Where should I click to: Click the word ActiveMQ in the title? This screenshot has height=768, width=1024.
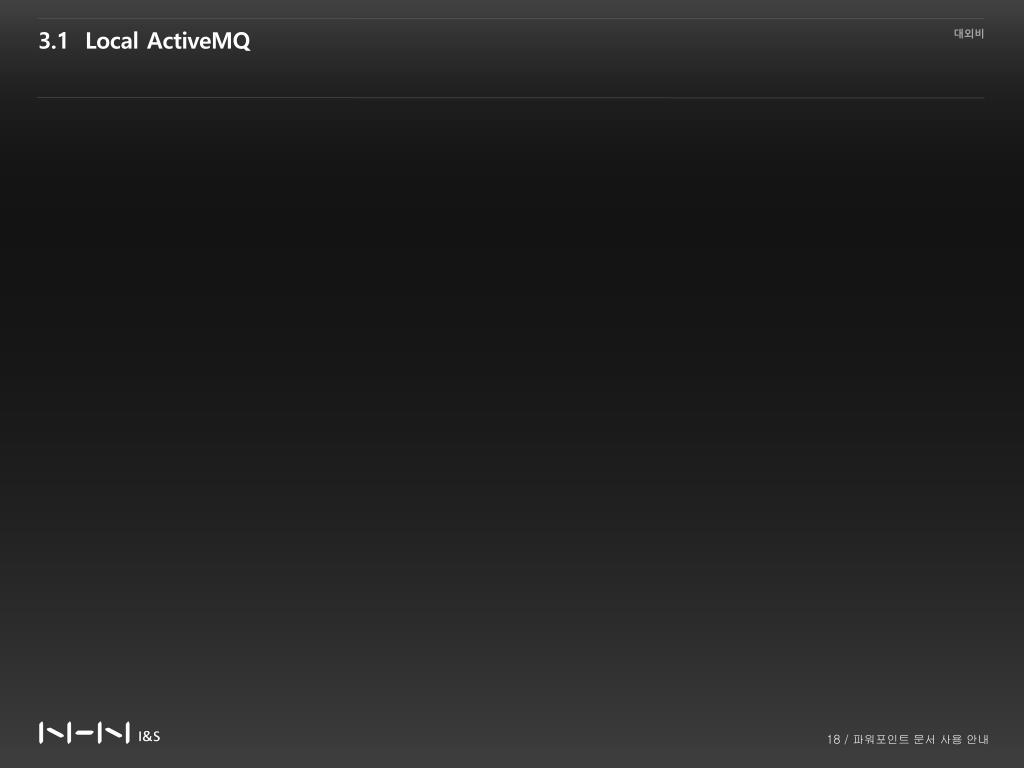[199, 40]
